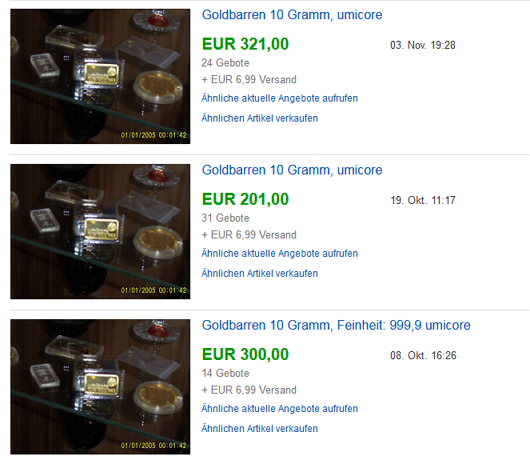Viewport: 530px width, 460px height.
Task: Open Goldbarren 10 Gramm title ending 03. Nov.
Action: (x=292, y=15)
